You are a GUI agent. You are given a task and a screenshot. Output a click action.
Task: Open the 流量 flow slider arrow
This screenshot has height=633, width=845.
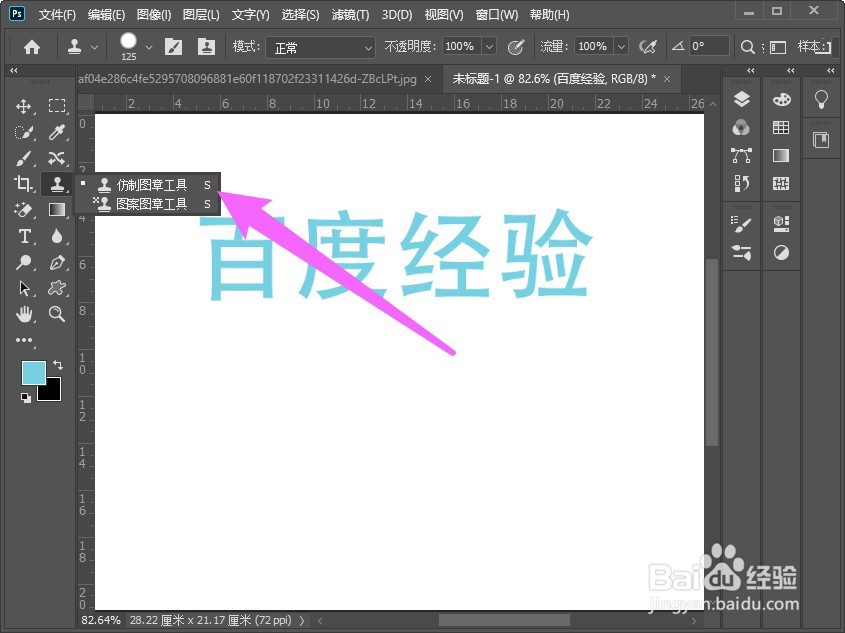point(621,47)
